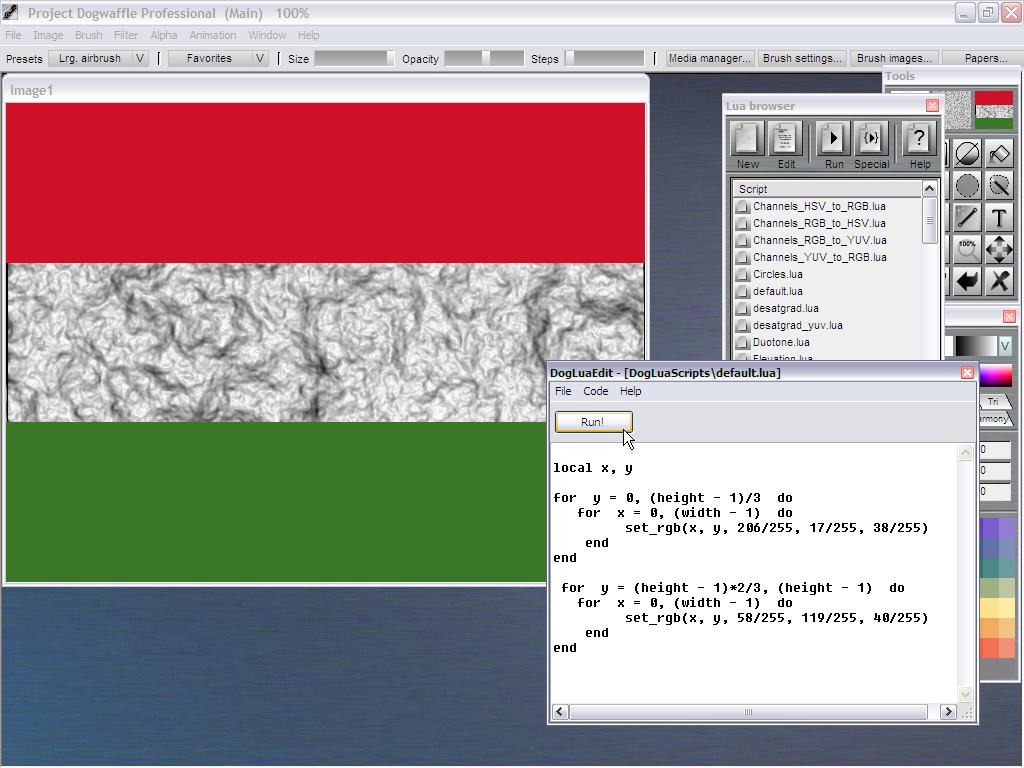
Task: Open the Code menu in DogLuaEdit
Action: 595,391
